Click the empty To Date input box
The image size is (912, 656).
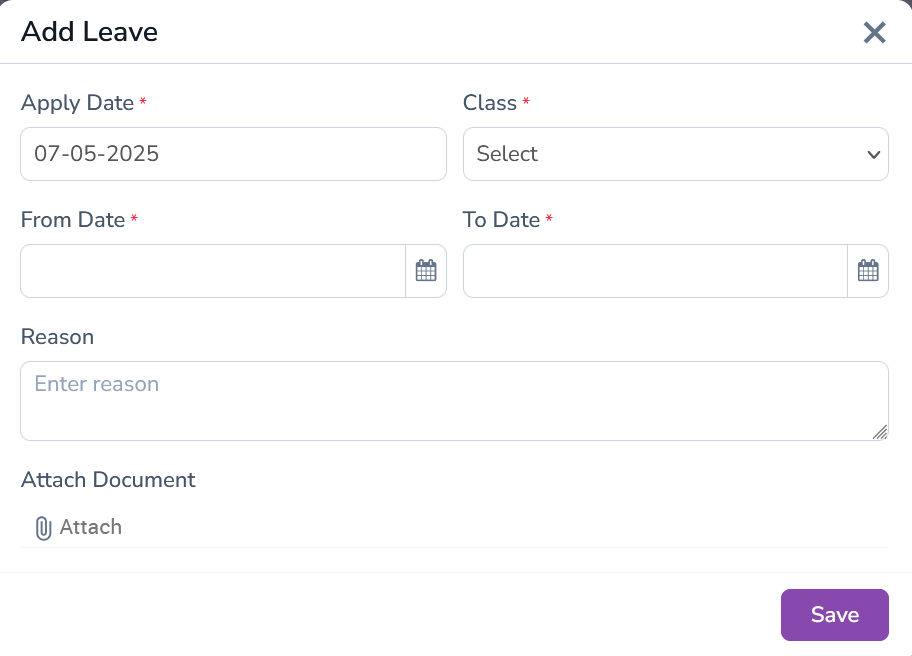tap(655, 270)
